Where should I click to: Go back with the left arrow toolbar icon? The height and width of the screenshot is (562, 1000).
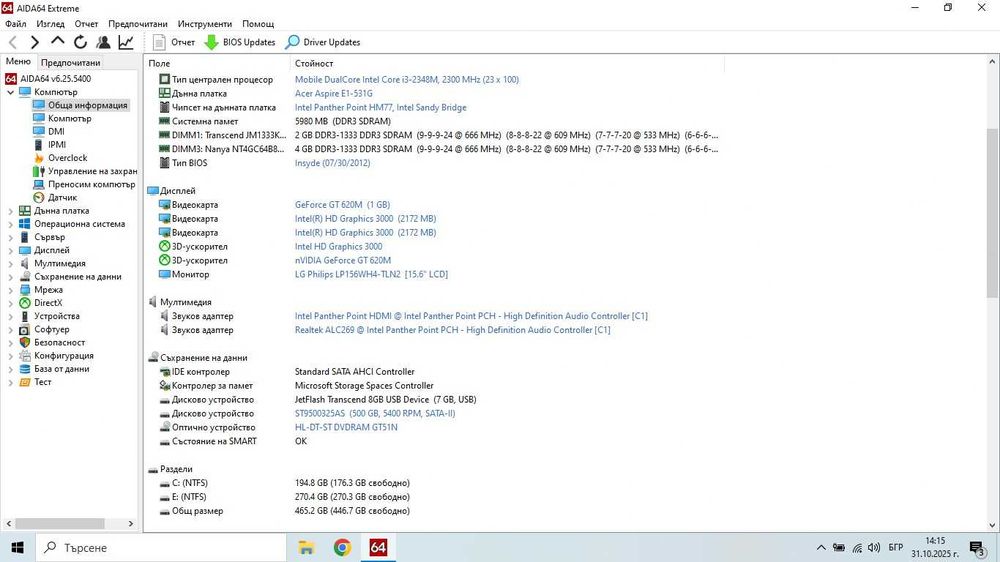coord(13,42)
